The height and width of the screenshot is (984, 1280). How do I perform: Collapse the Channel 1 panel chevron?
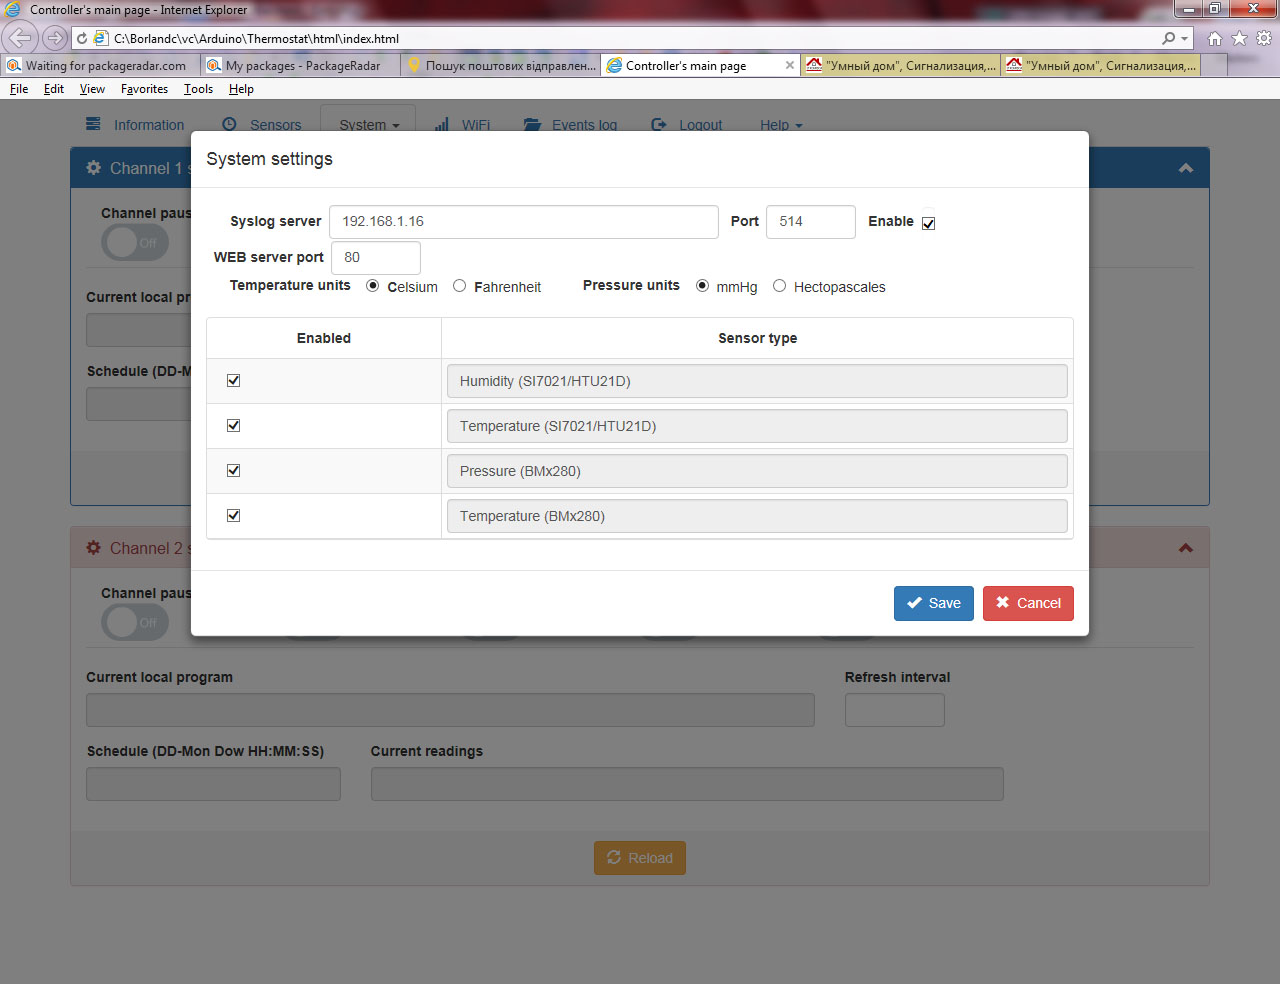1186,168
